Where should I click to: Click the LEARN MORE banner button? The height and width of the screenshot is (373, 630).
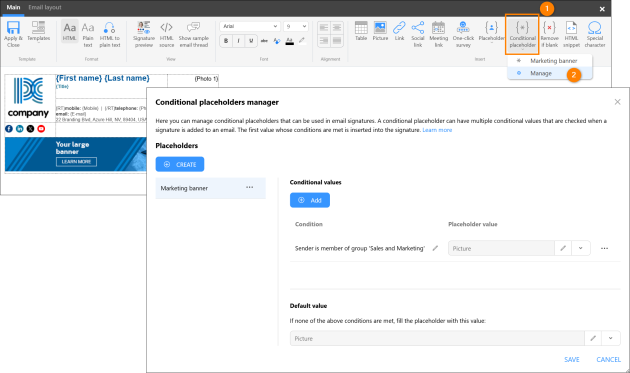tap(76, 162)
